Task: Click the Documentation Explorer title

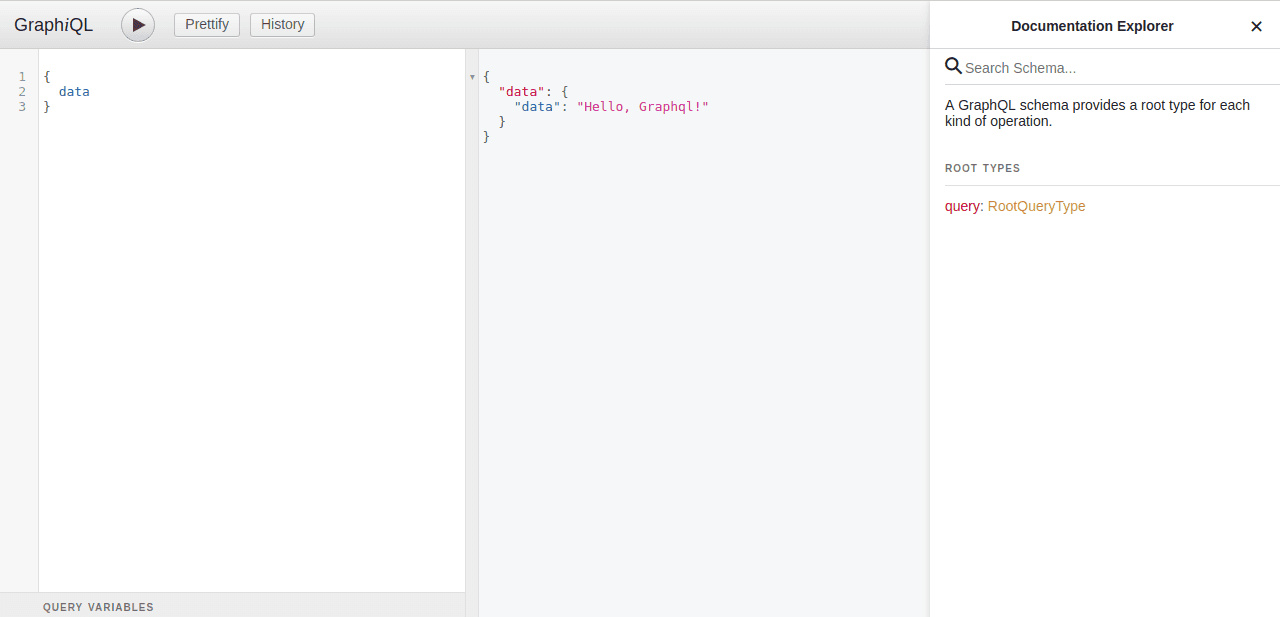Action: point(1092,26)
